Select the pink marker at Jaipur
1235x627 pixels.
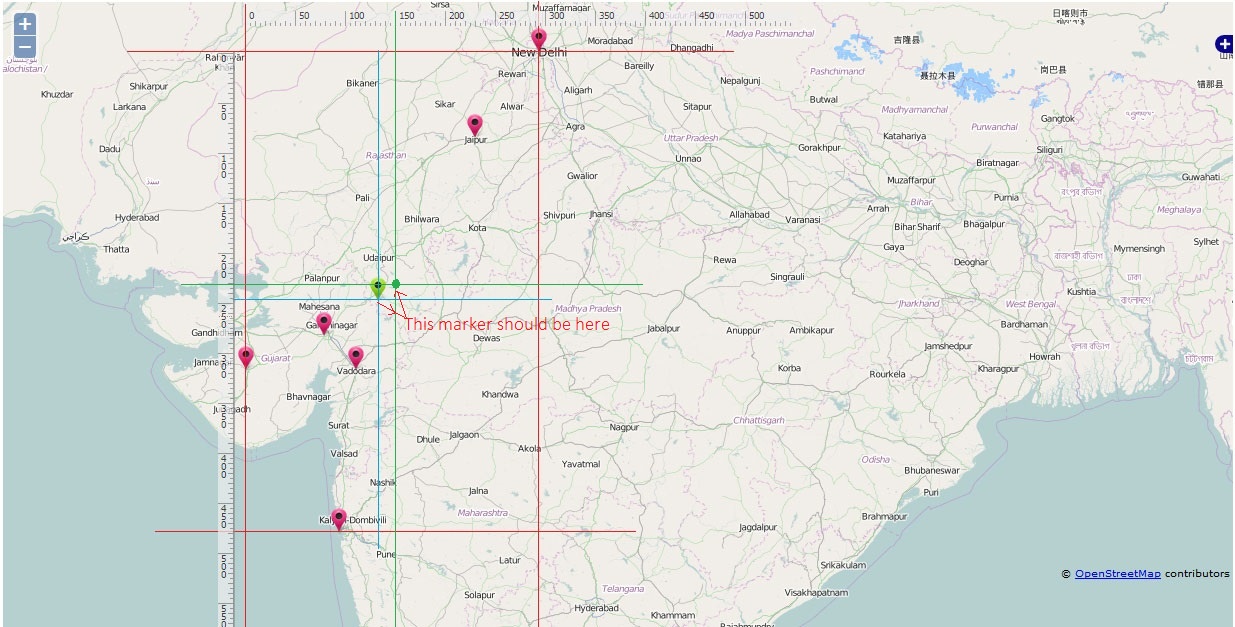point(475,125)
